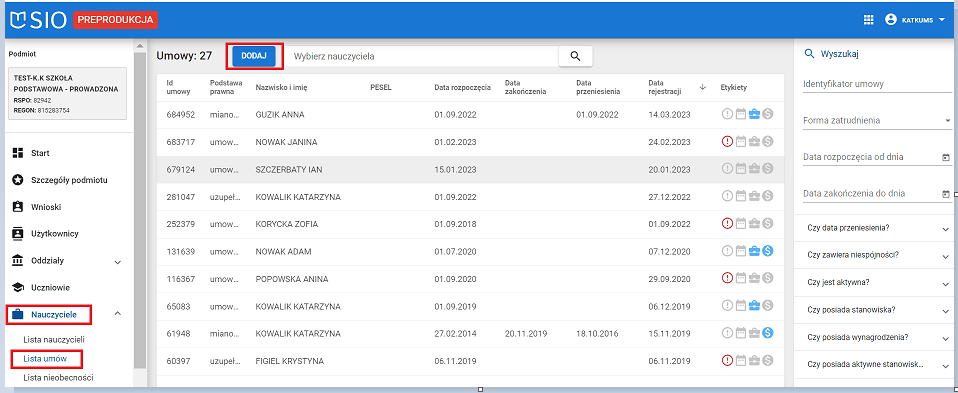
Task: Click warning icon for contract 281047
Action: 727,196
